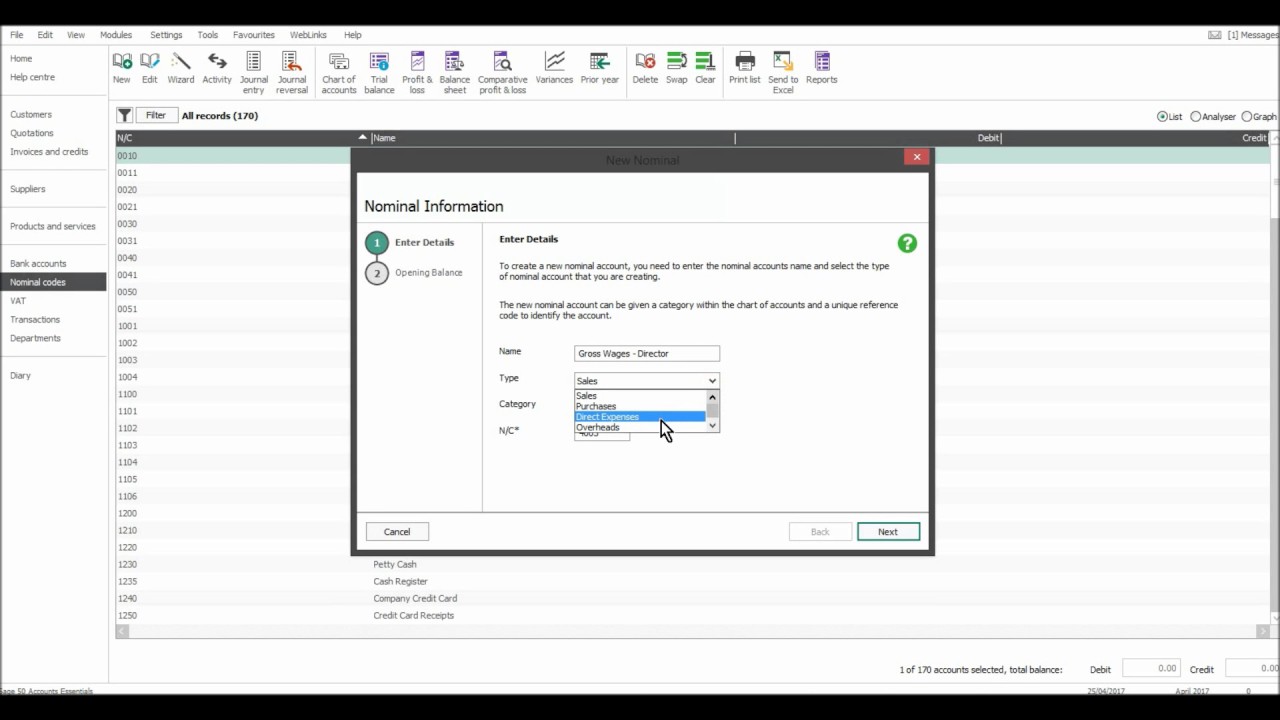Click the Cancel button in wizard

tap(397, 532)
